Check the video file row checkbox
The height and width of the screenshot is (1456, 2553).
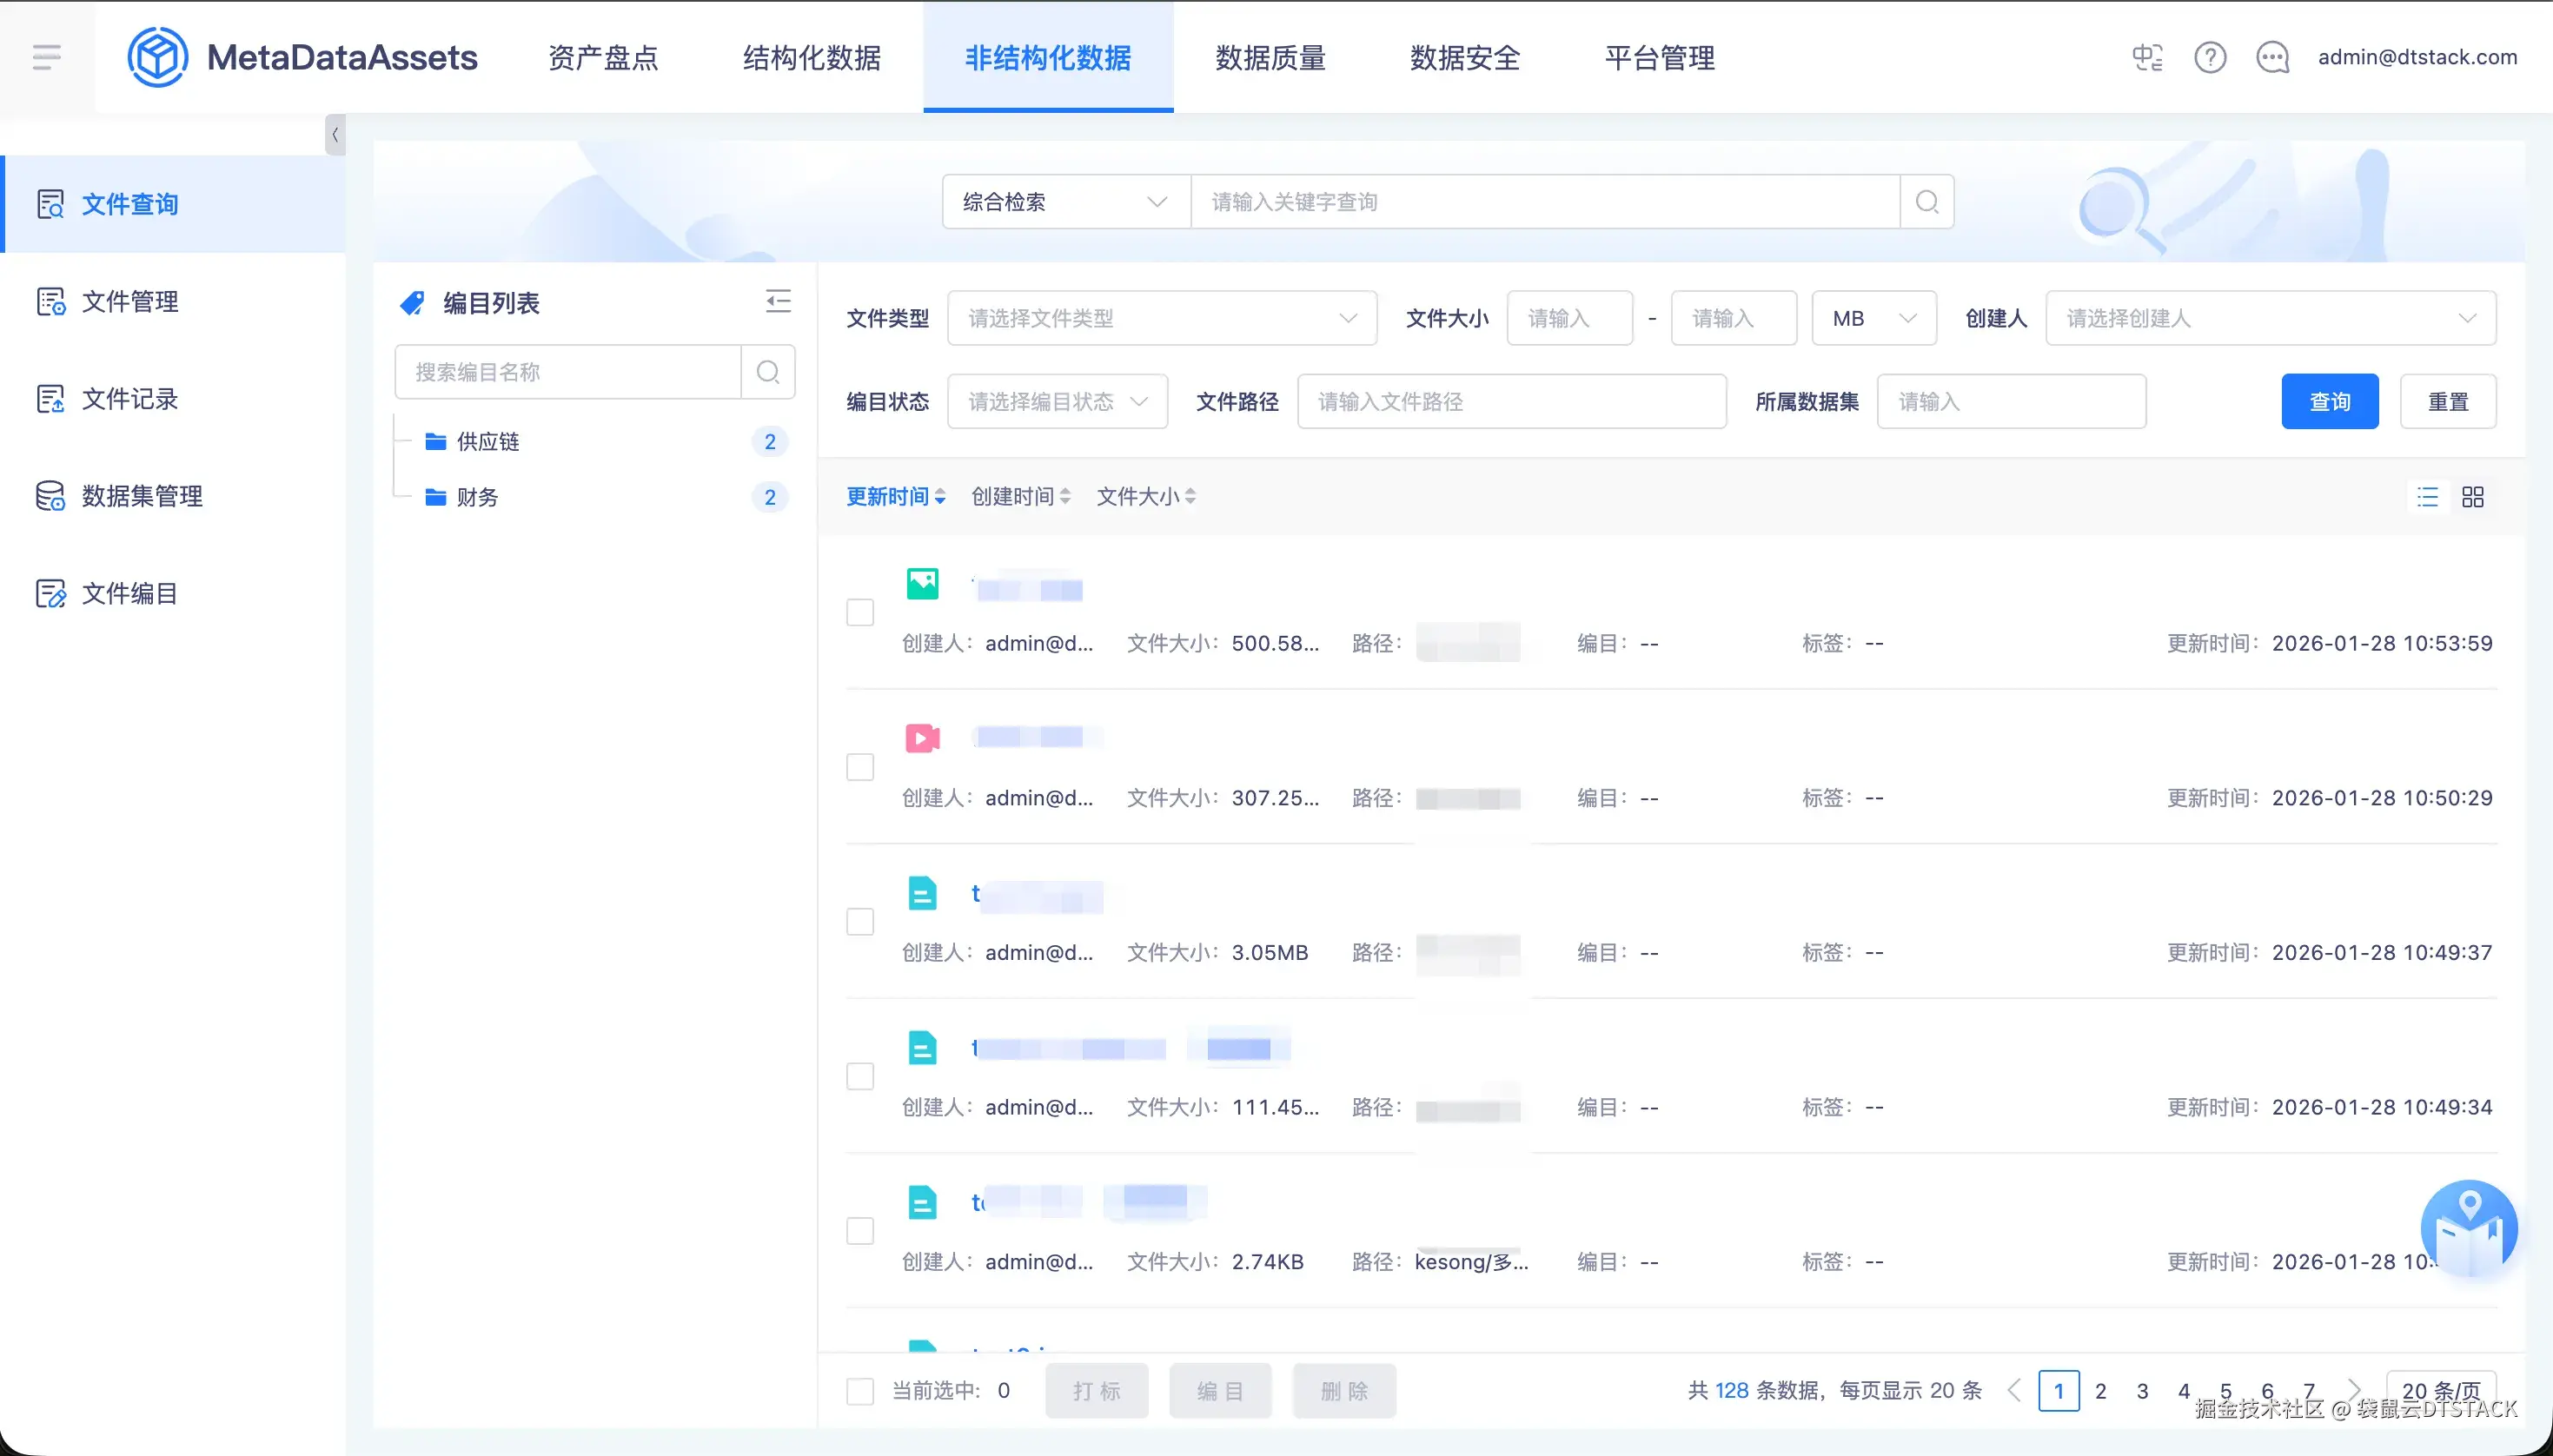pos(860,767)
